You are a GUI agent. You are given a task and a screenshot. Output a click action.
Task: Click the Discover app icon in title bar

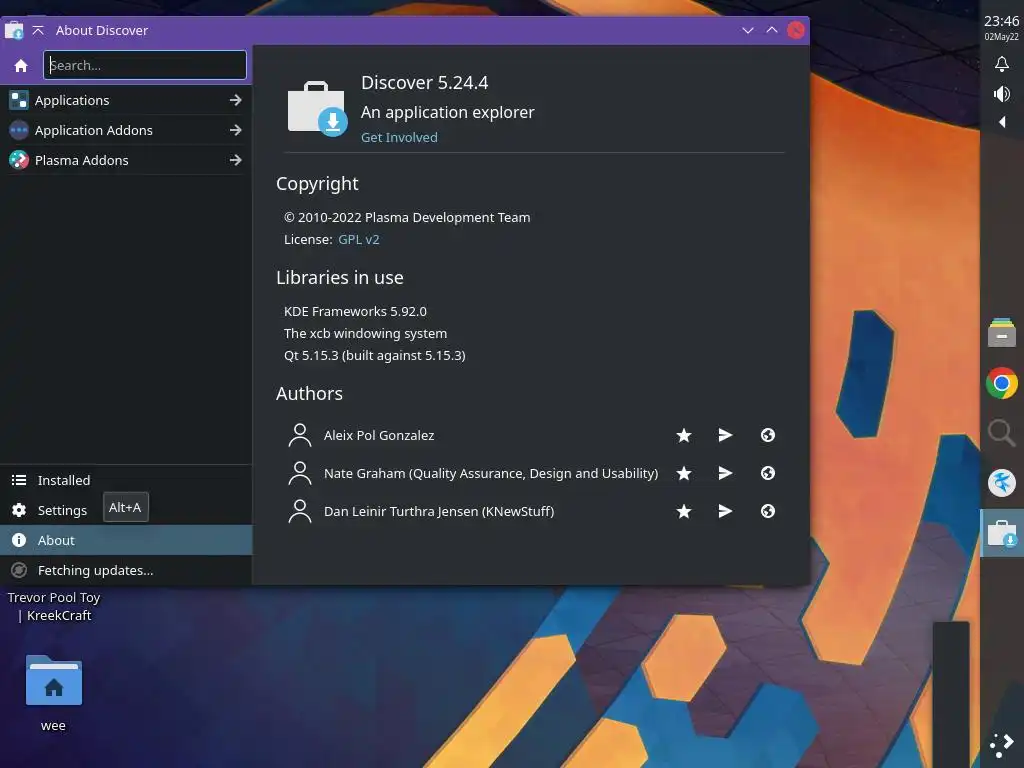click(14, 30)
